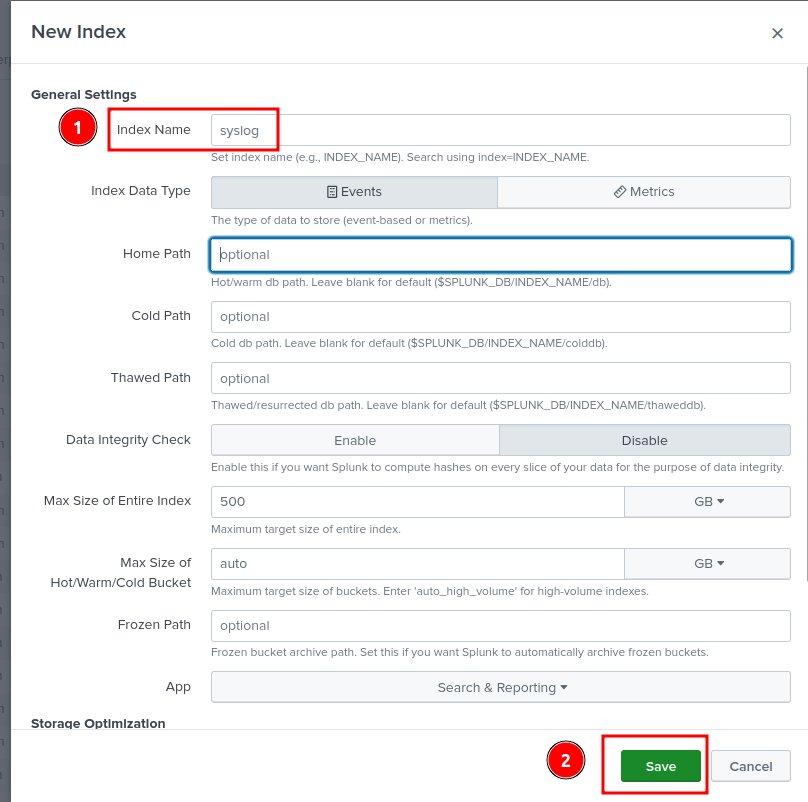Click the green Save button
The width and height of the screenshot is (808, 802).
point(660,766)
